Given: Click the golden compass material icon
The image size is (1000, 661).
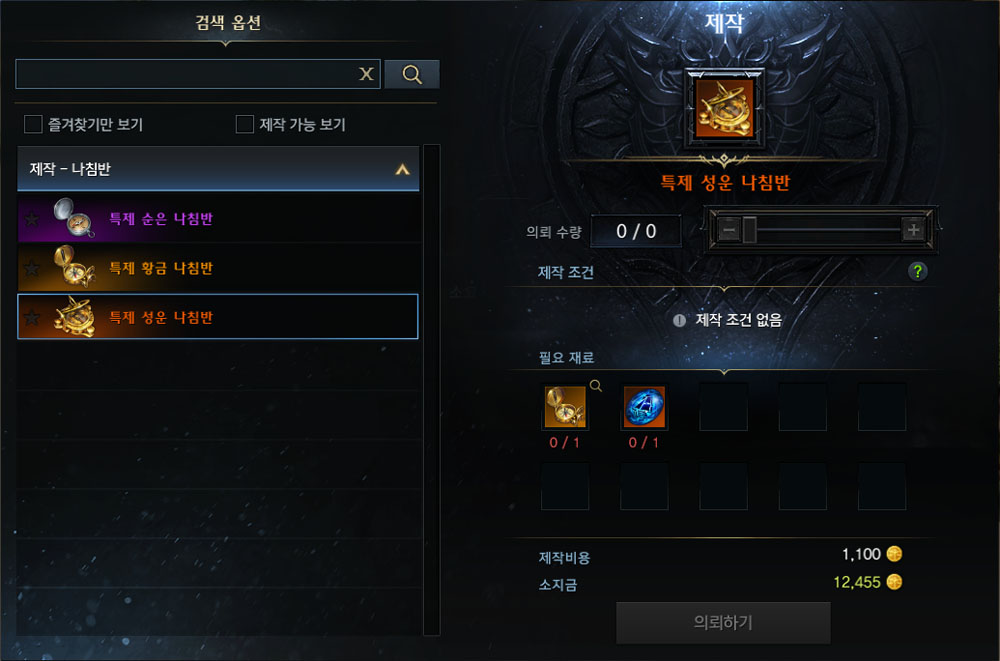Looking at the screenshot, I should pyautogui.click(x=565, y=406).
